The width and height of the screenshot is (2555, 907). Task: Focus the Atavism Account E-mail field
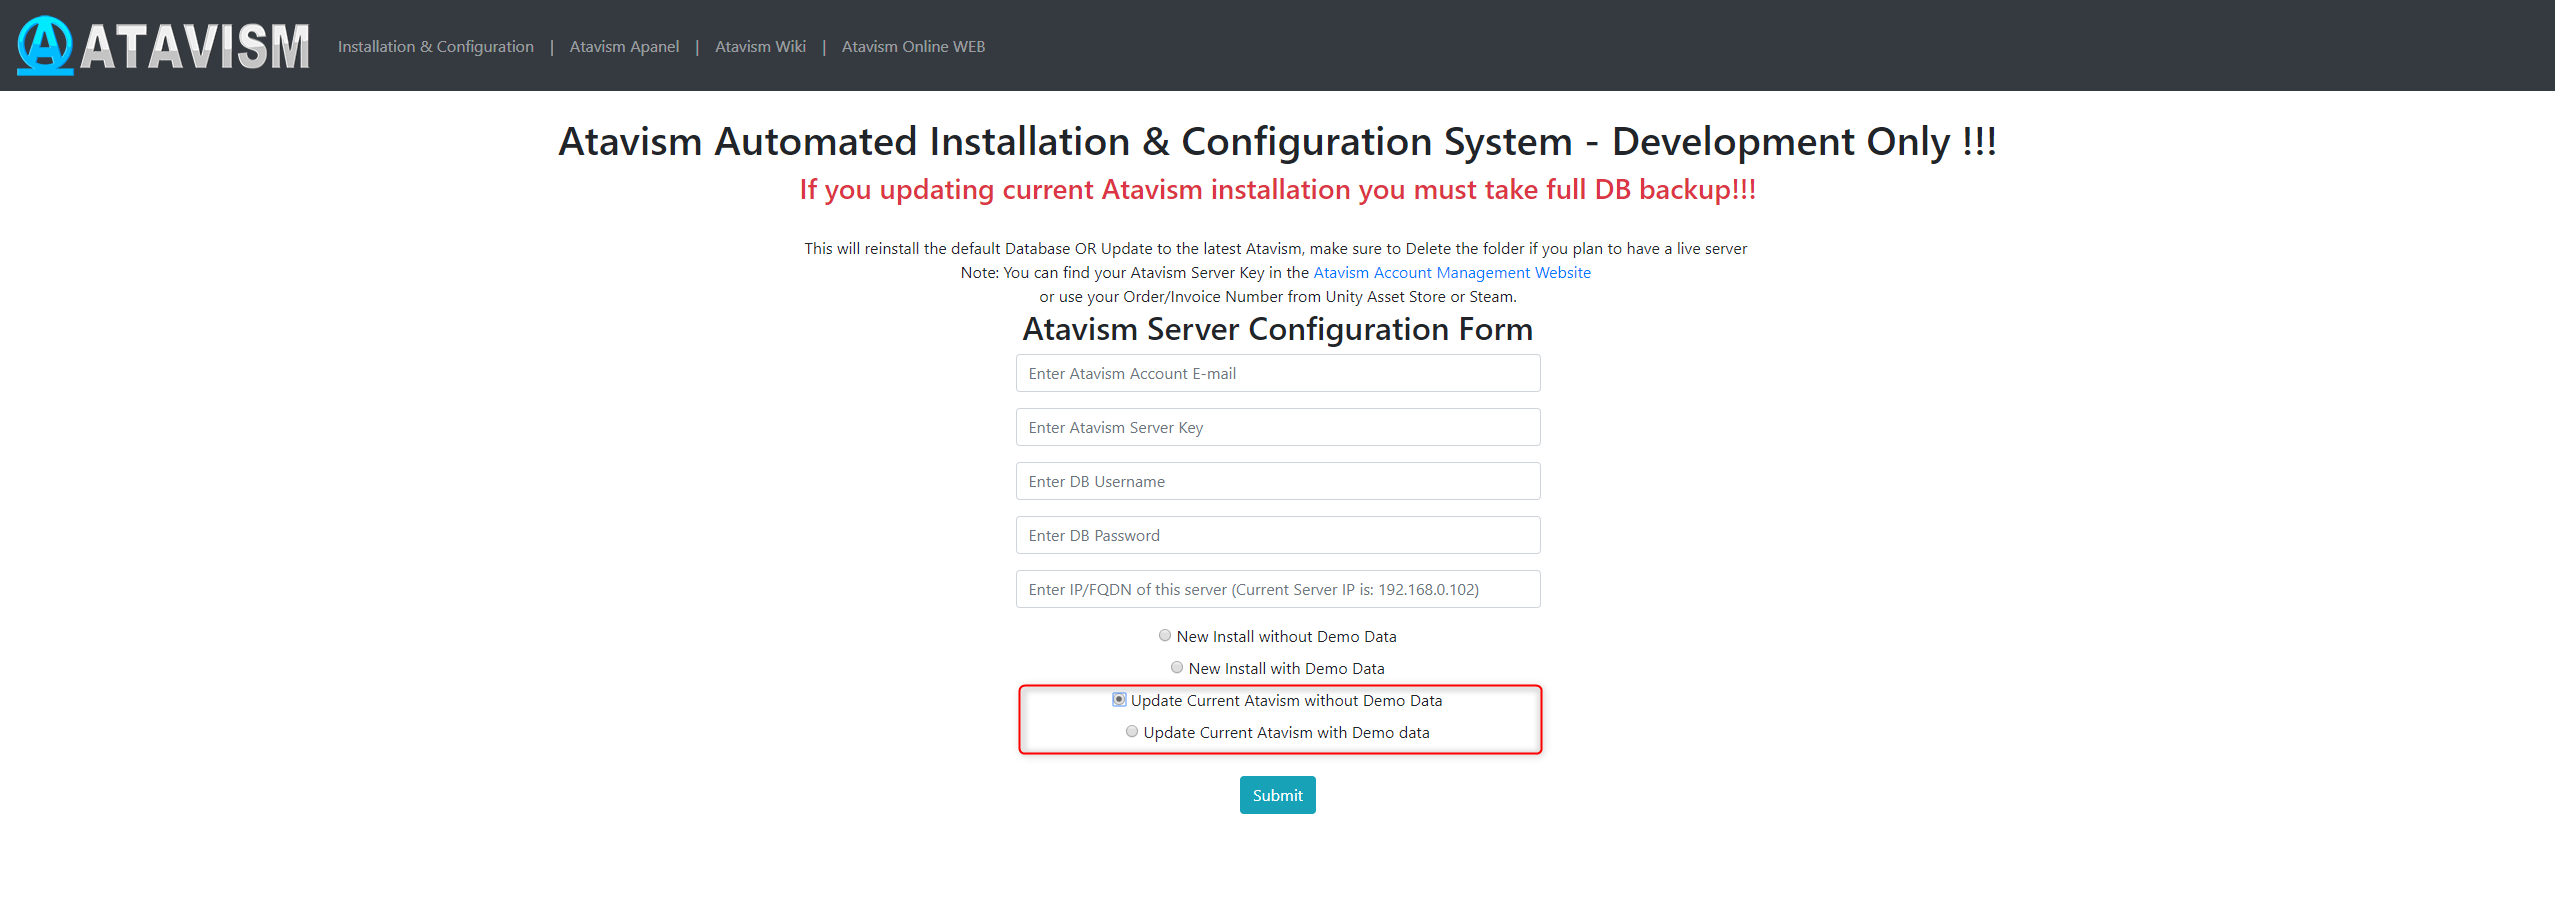pos(1277,374)
